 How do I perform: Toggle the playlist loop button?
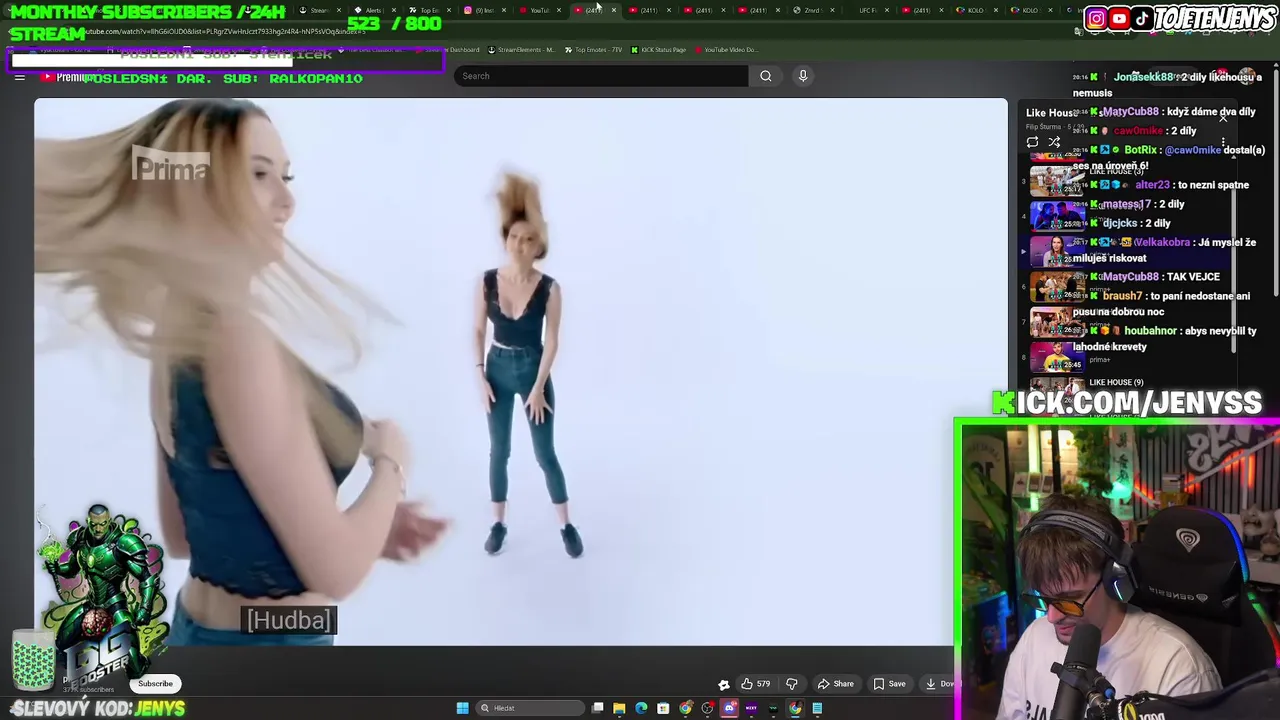coord(1032,142)
